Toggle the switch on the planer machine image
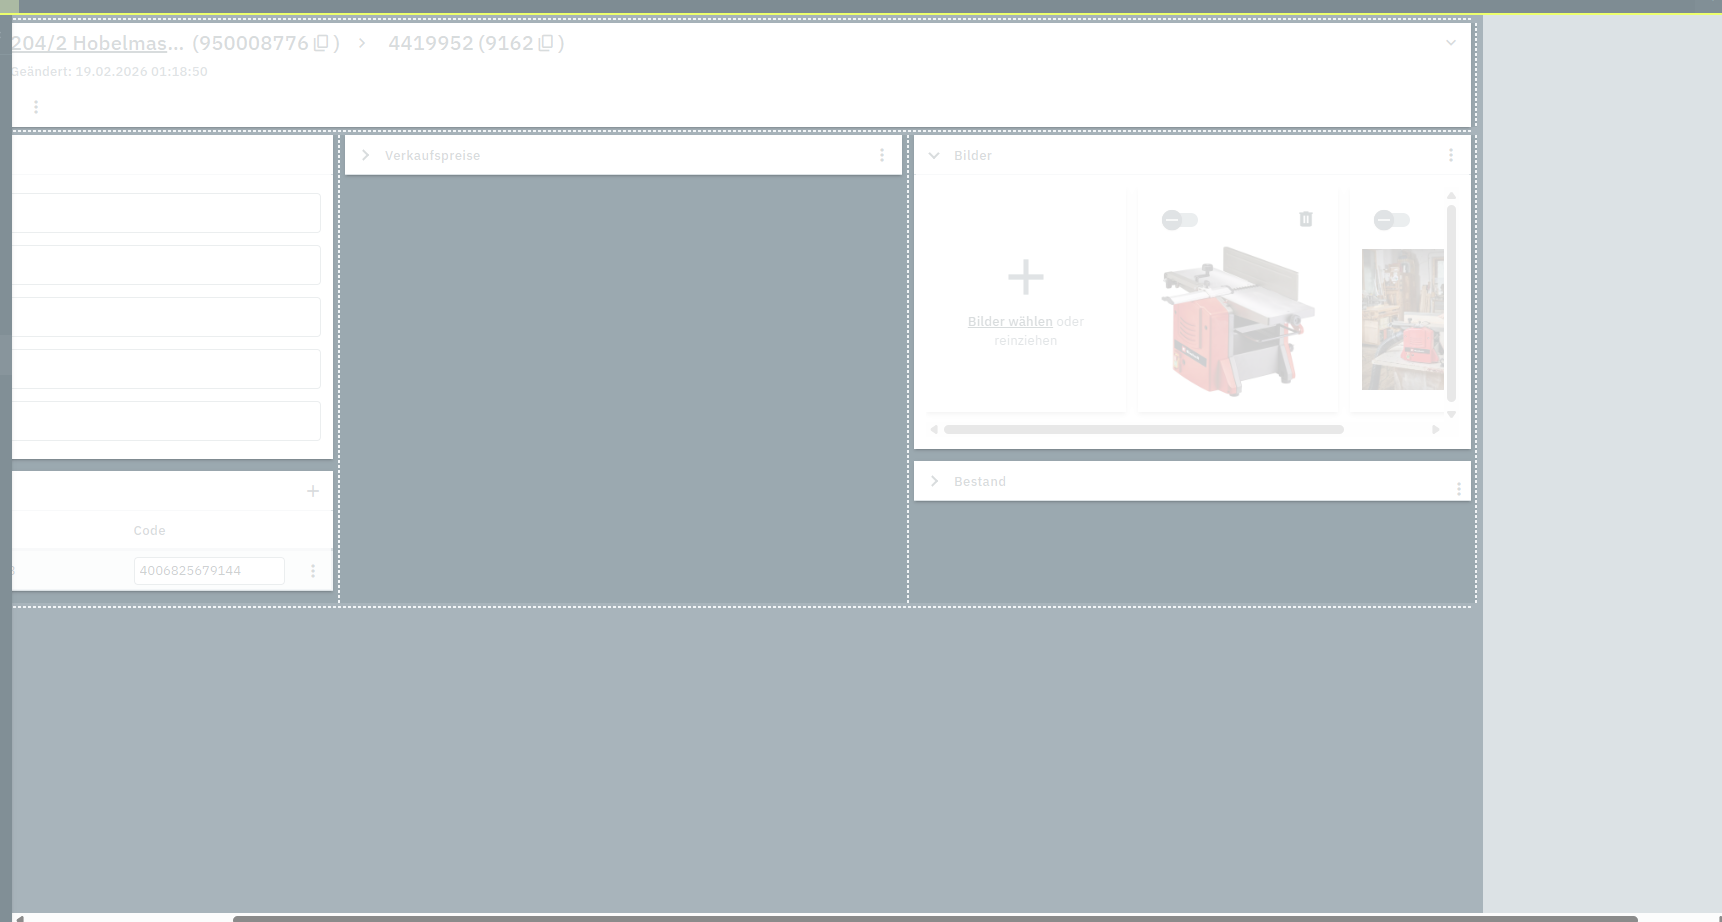This screenshot has height=922, width=1722. coord(1179,220)
